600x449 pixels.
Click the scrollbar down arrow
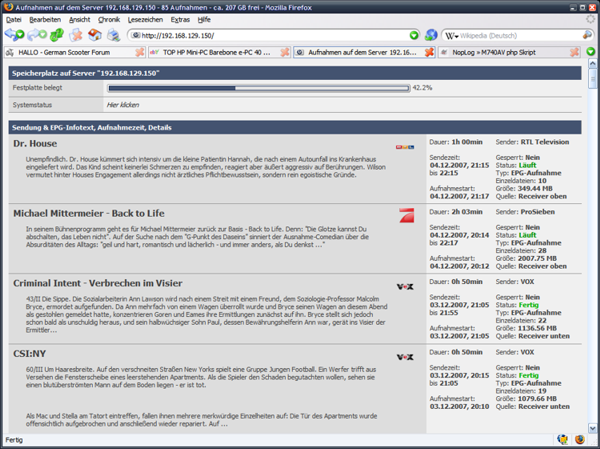click(592, 428)
